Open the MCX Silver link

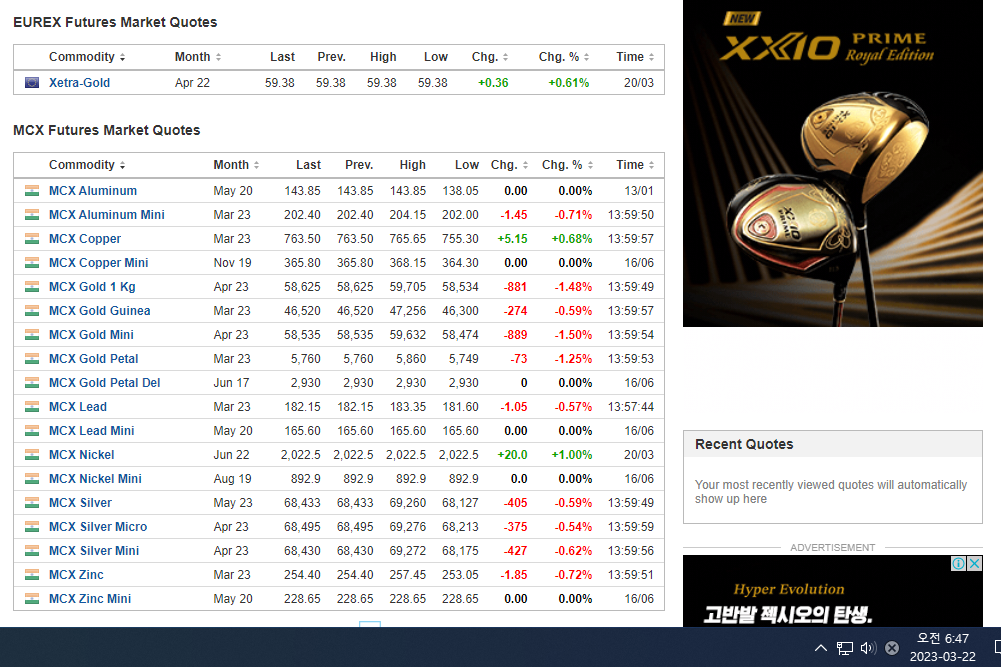pyautogui.click(x=80, y=503)
